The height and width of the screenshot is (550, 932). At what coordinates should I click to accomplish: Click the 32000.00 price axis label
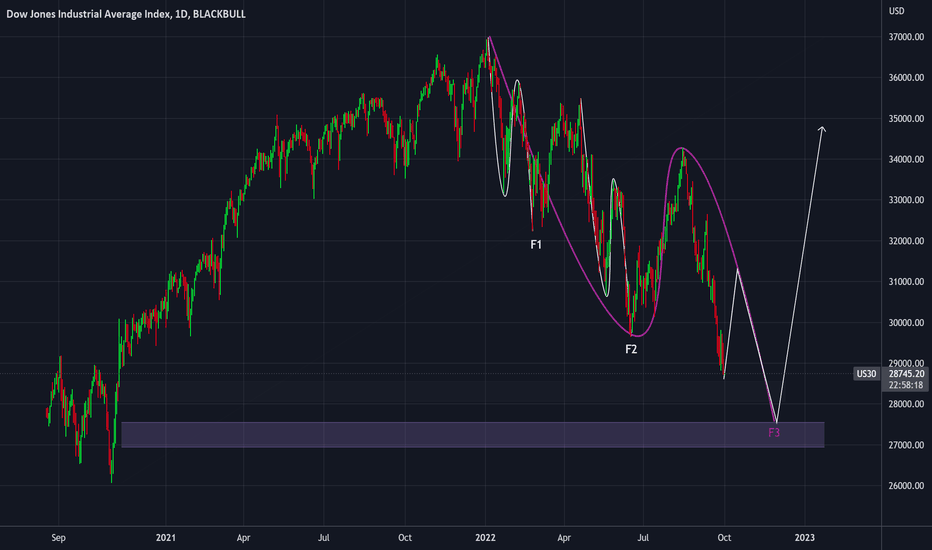906,241
